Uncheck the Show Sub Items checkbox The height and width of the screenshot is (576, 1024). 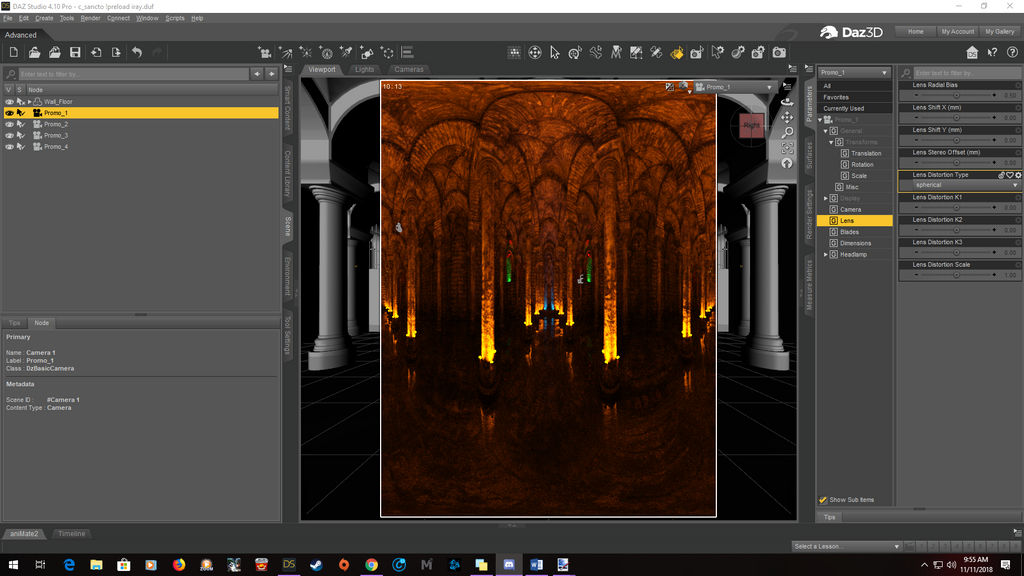(823, 500)
